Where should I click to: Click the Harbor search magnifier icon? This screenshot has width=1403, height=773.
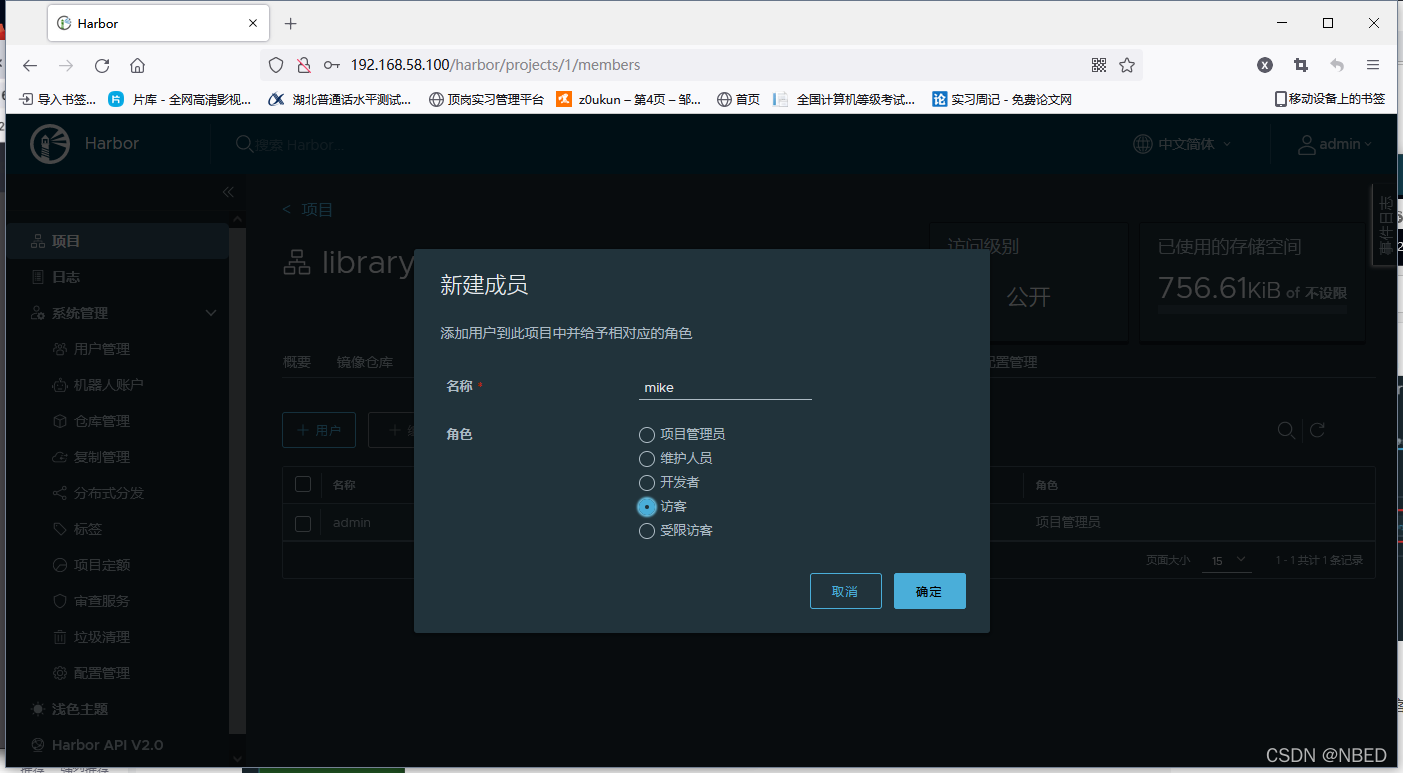point(243,144)
